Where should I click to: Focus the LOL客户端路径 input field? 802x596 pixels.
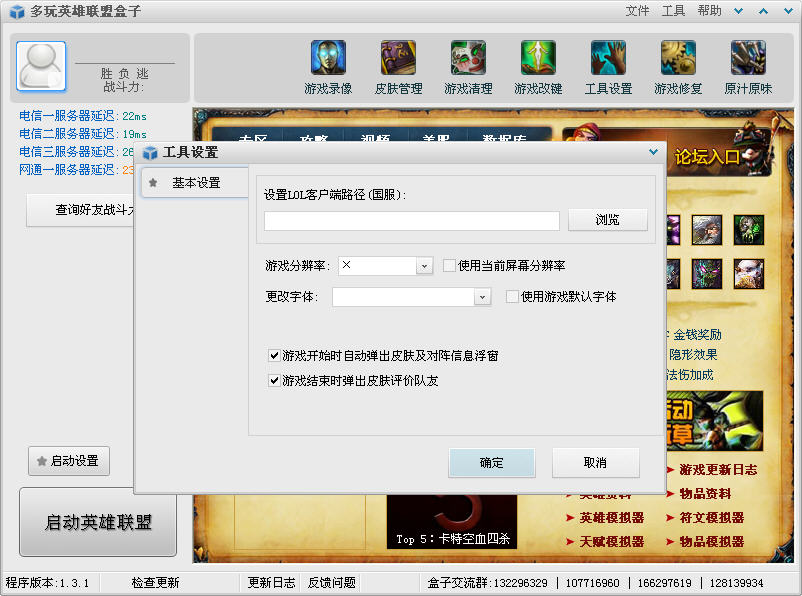tap(412, 221)
